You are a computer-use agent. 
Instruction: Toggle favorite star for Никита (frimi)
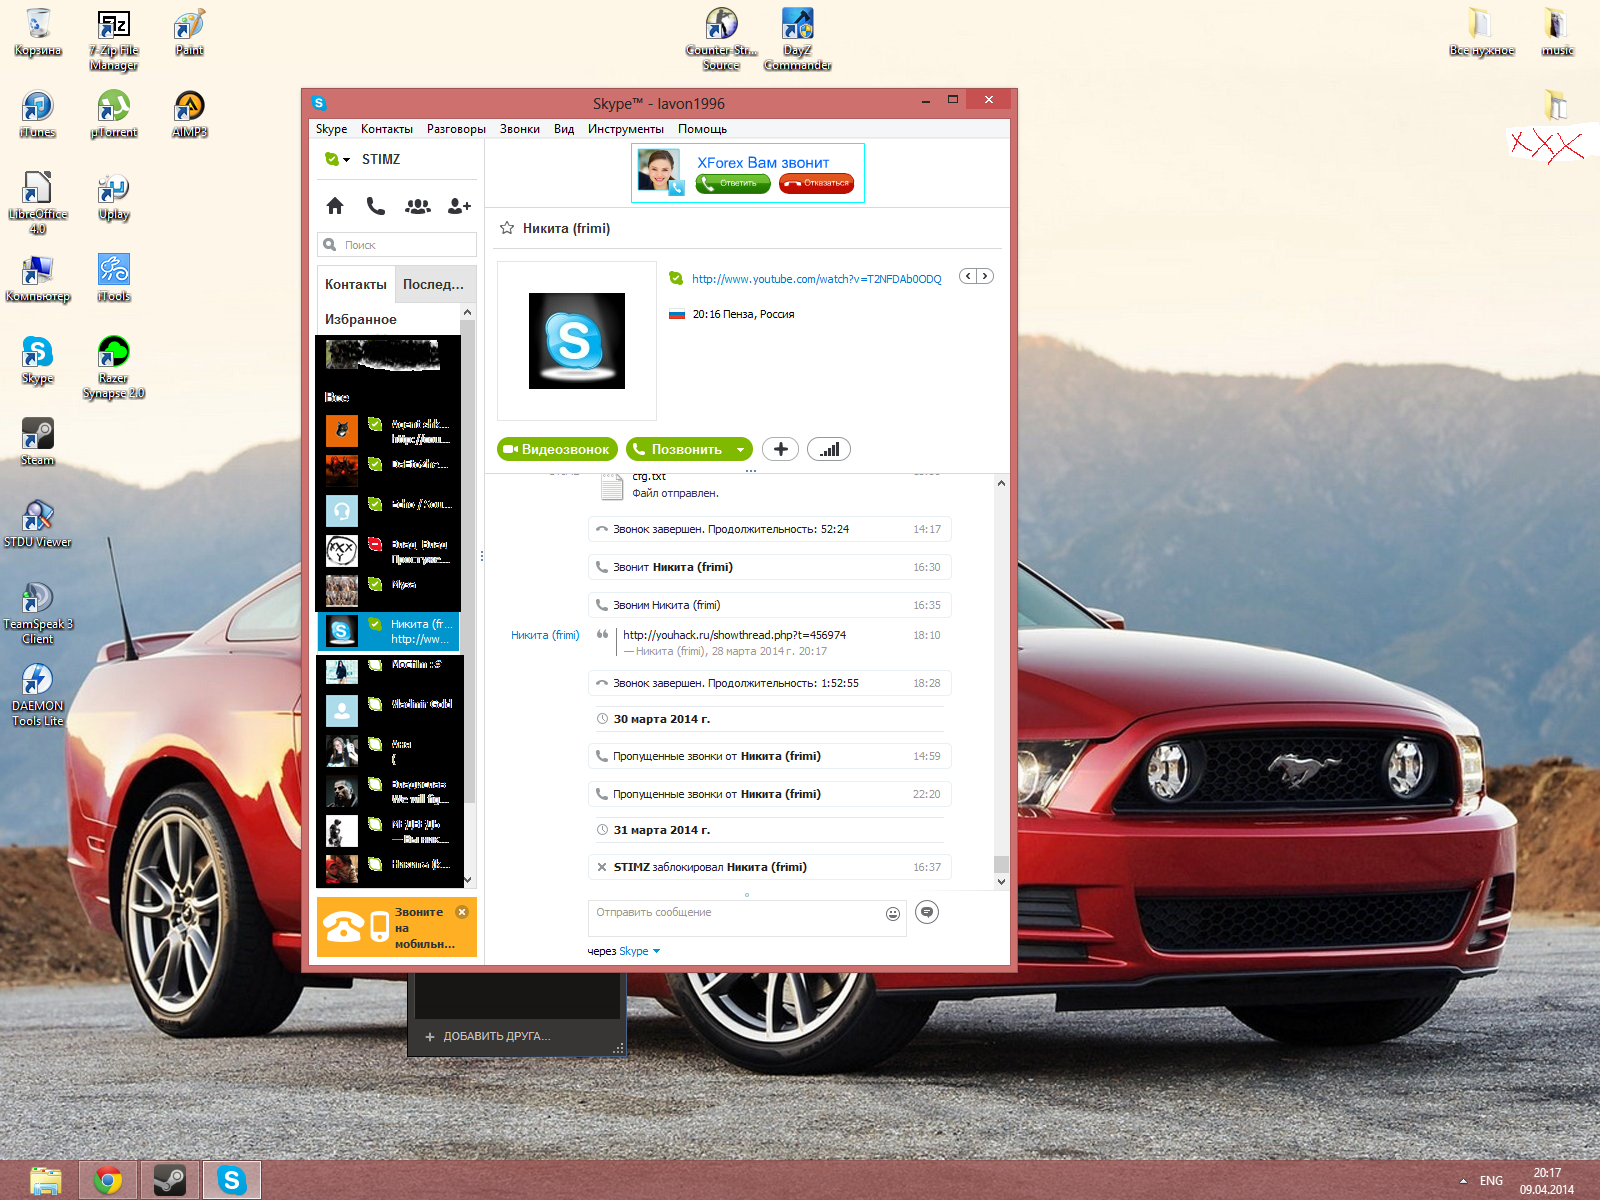tap(507, 228)
